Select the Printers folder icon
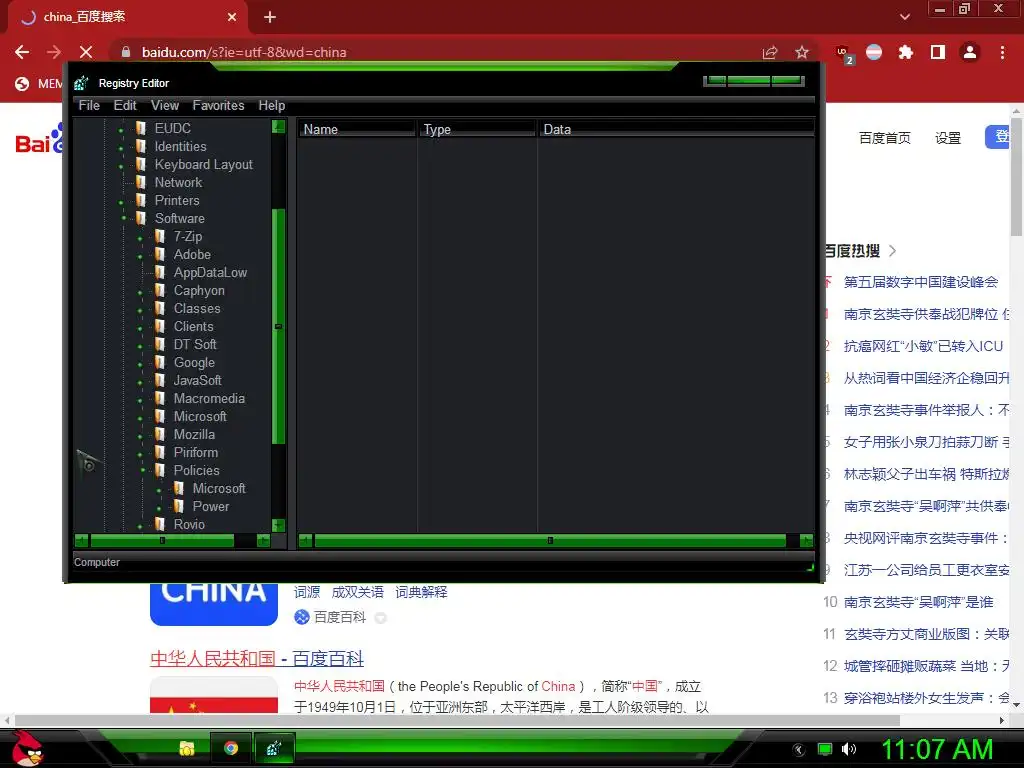This screenshot has width=1024, height=768. pyautogui.click(x=140, y=200)
